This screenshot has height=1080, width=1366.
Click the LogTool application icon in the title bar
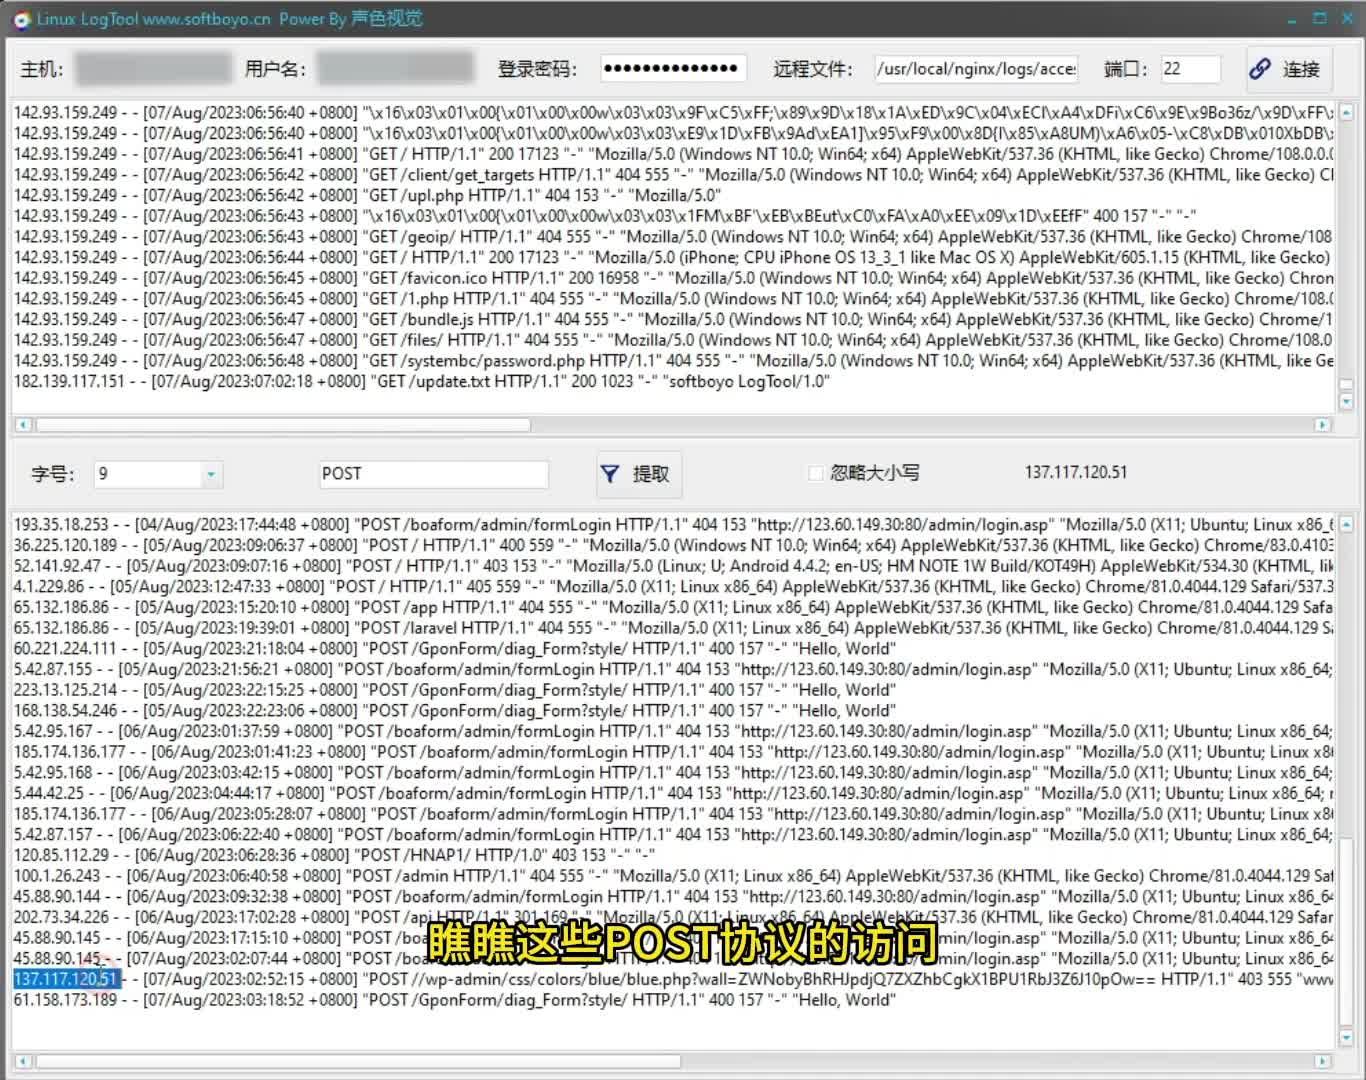coord(20,18)
